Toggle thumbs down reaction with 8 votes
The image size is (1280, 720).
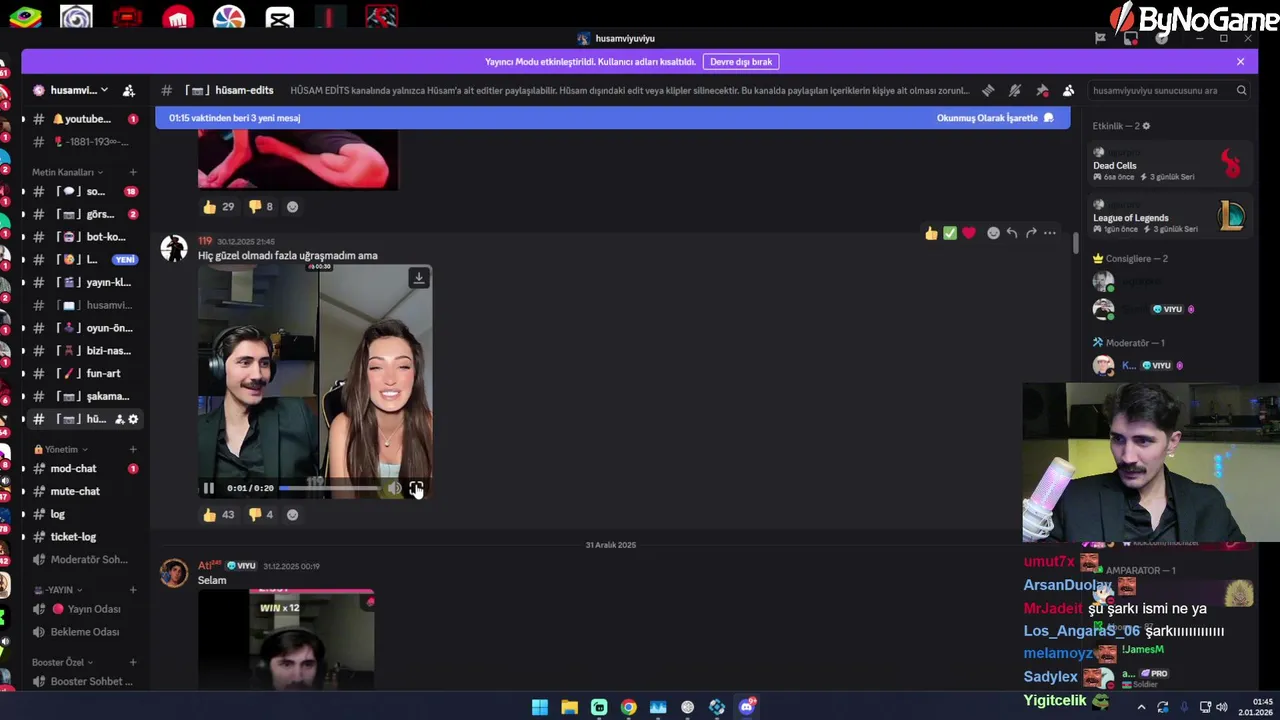click(x=262, y=206)
